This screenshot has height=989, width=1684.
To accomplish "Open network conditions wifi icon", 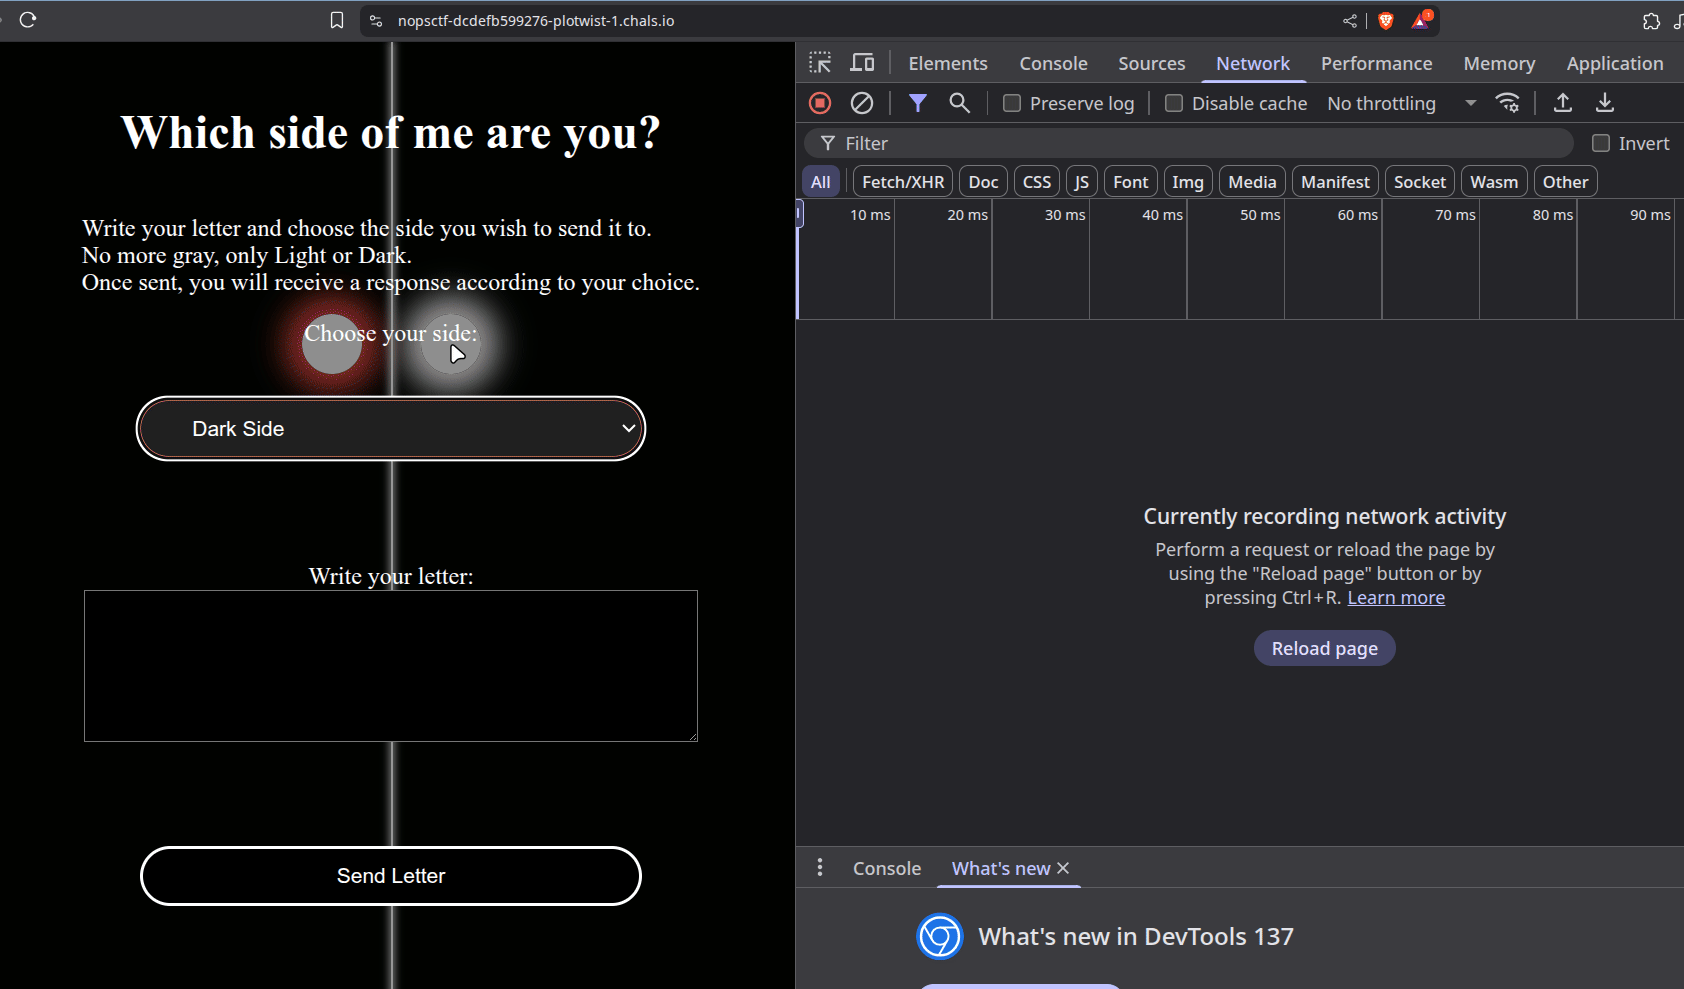I will (x=1507, y=103).
